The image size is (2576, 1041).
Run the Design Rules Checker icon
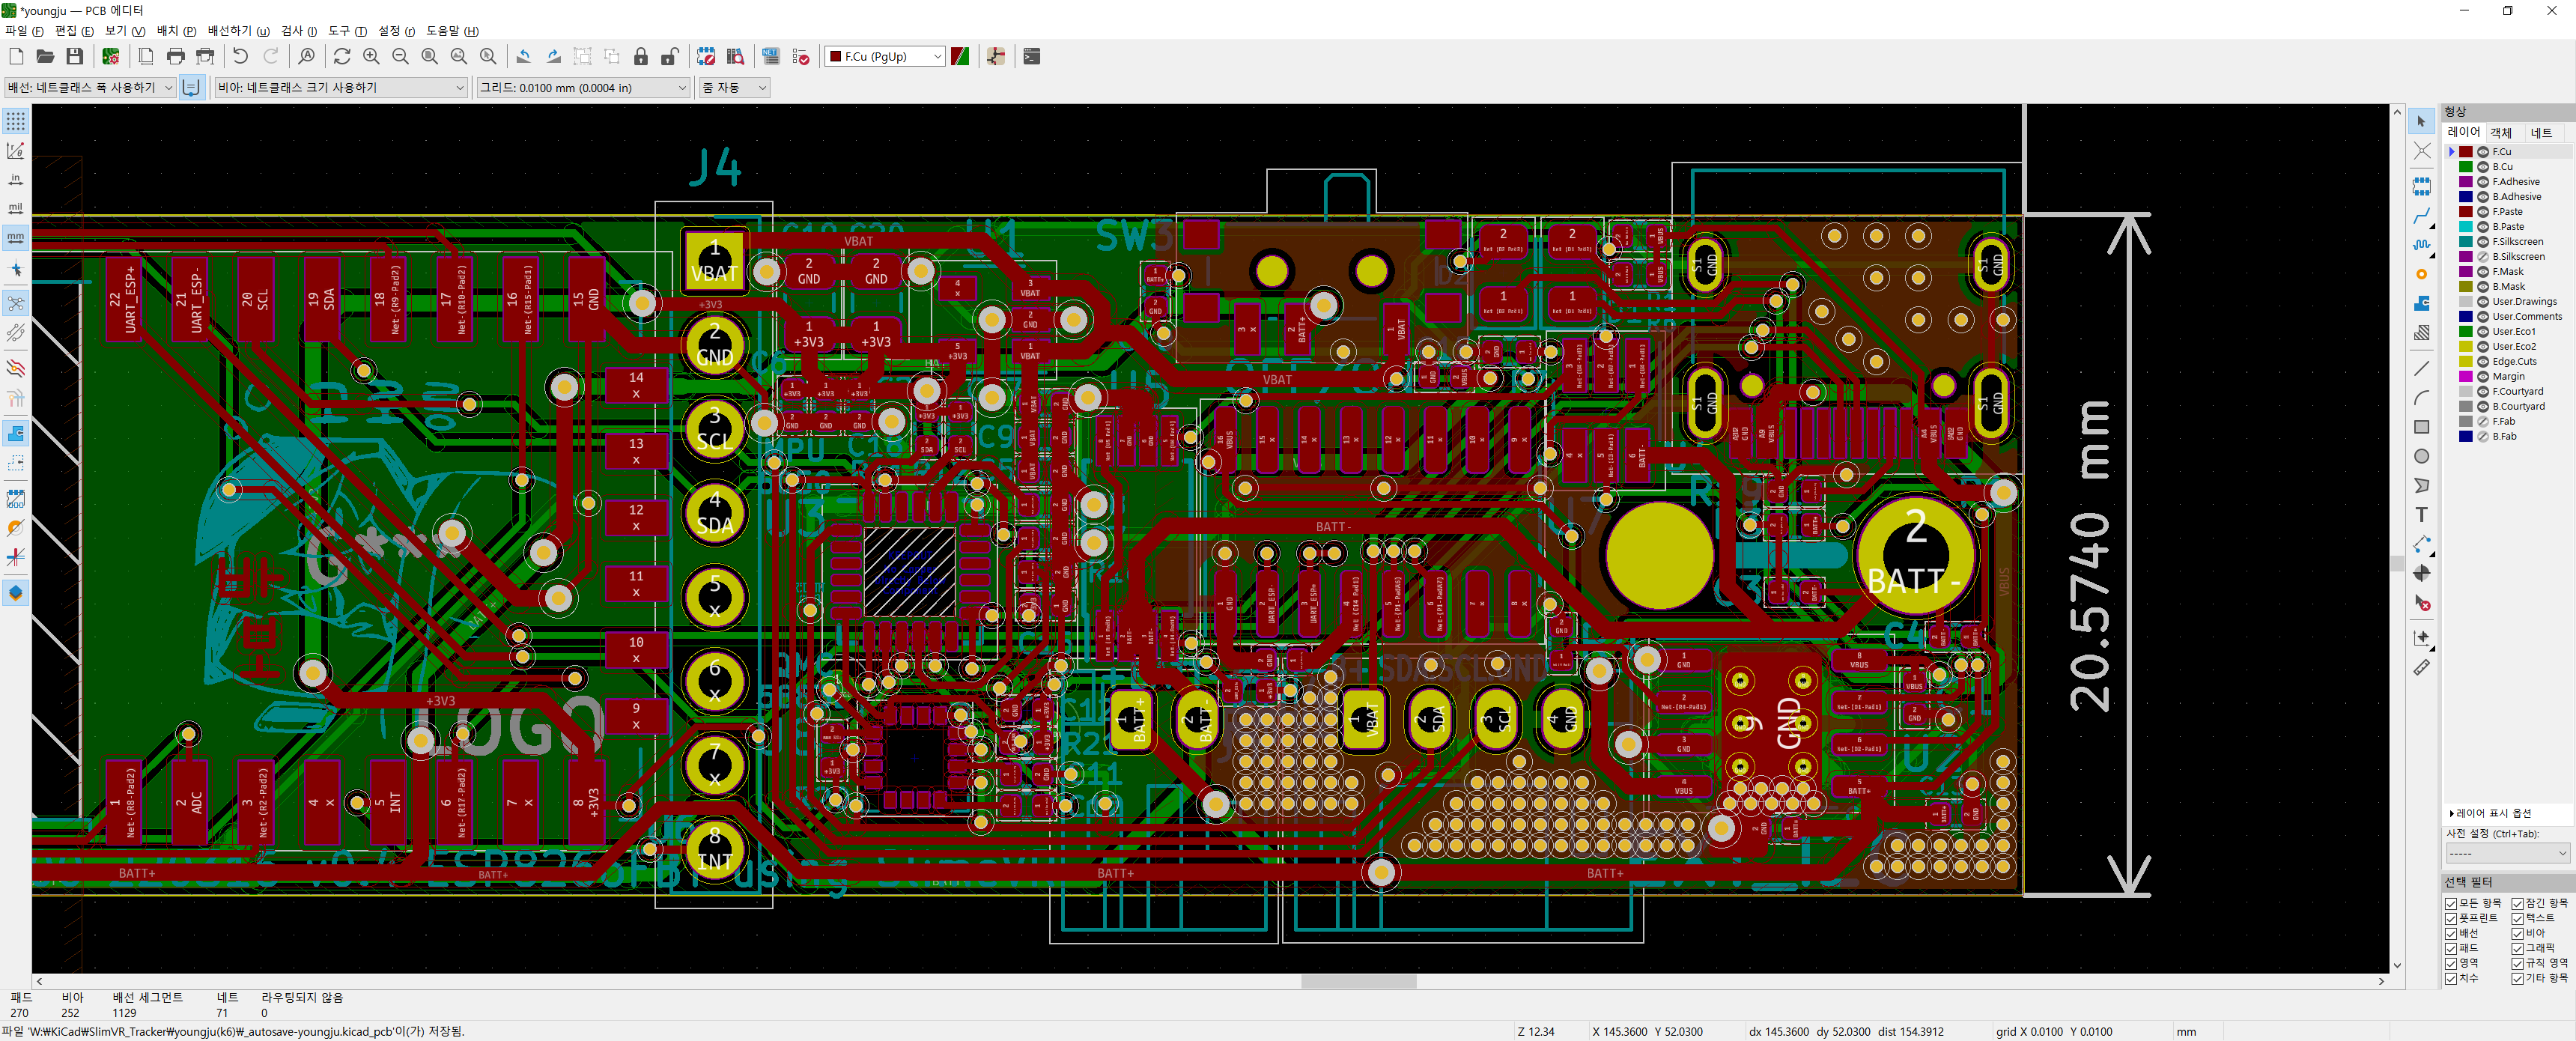coord(801,57)
